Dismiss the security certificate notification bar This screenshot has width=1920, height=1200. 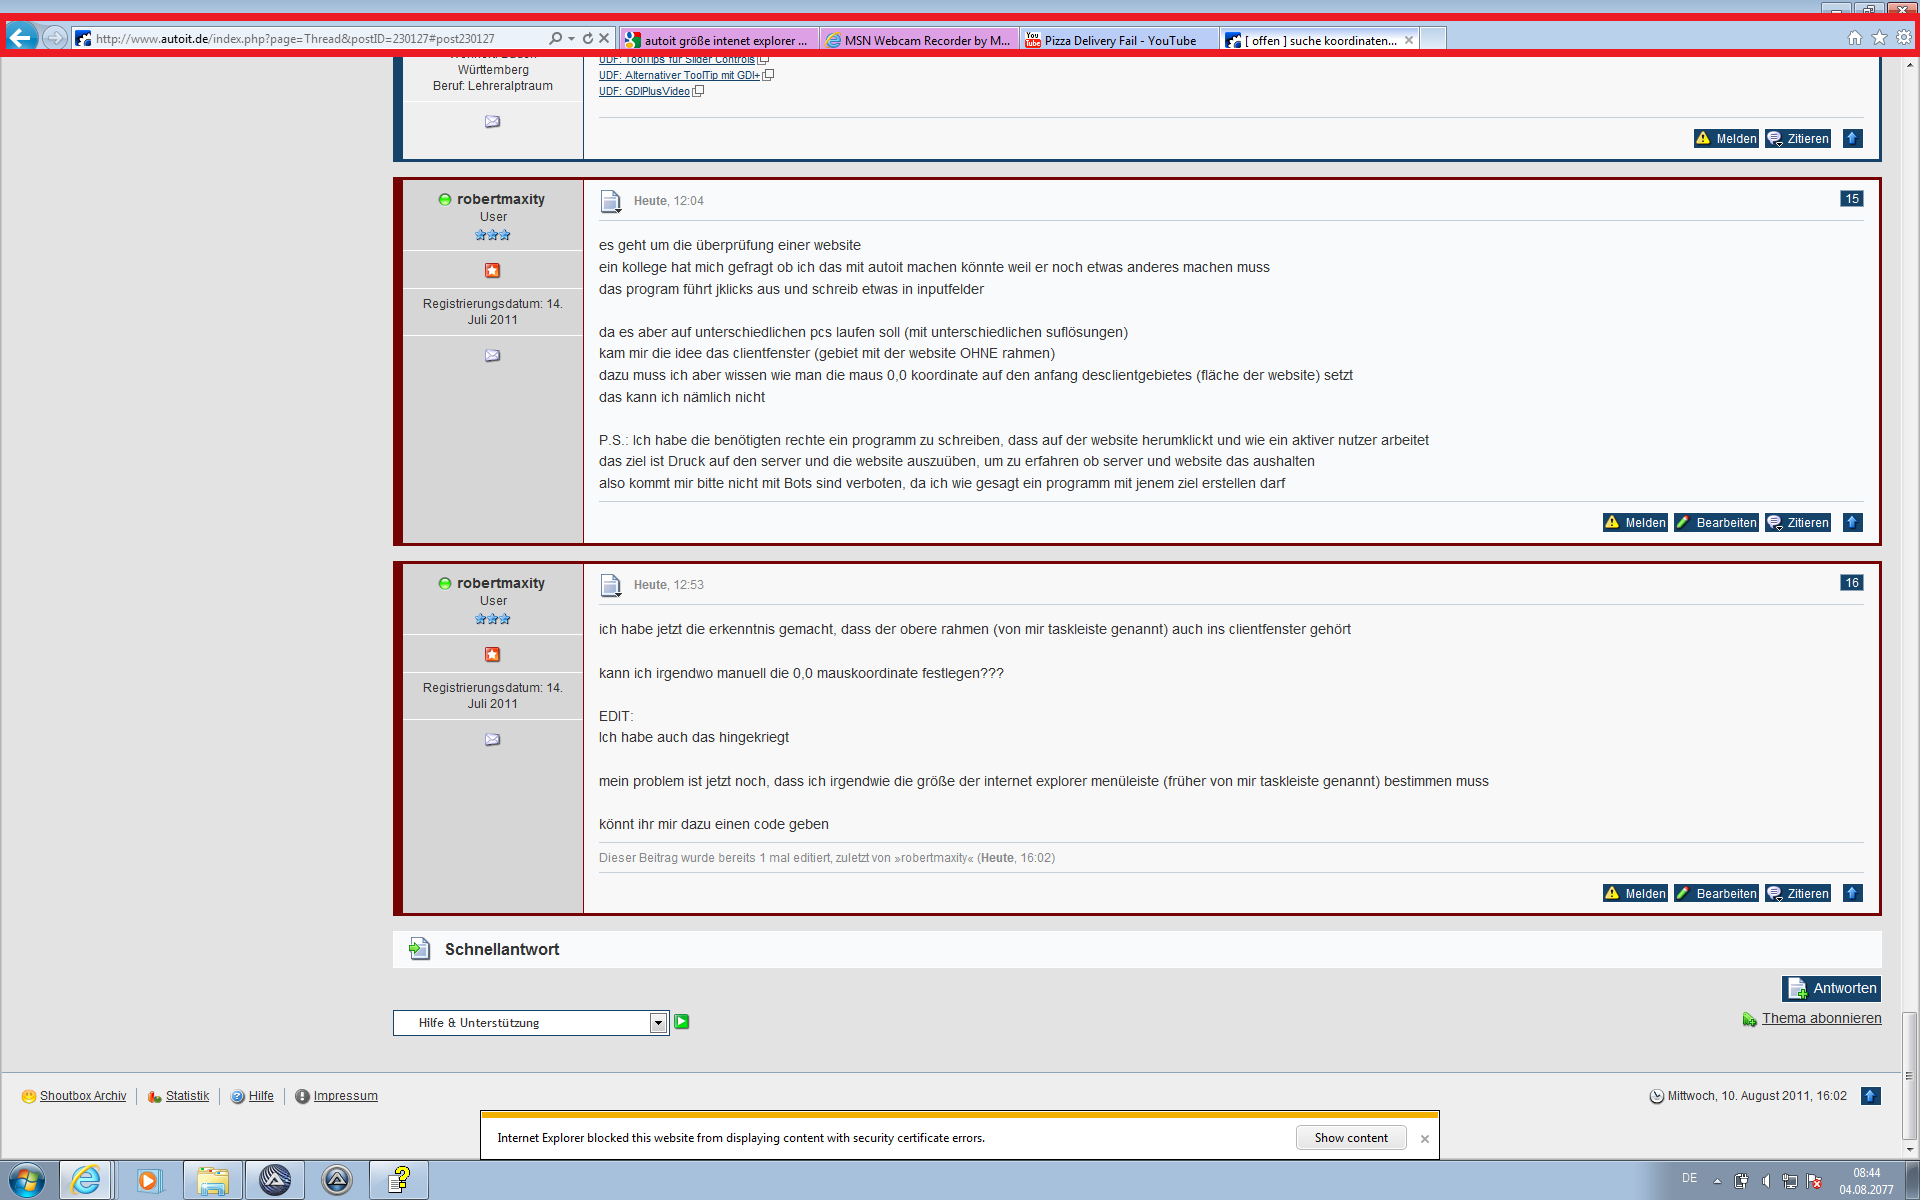click(1425, 1139)
